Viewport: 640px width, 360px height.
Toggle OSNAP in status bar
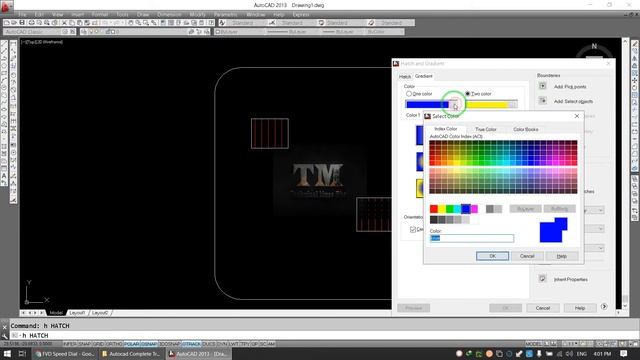[x=149, y=344]
